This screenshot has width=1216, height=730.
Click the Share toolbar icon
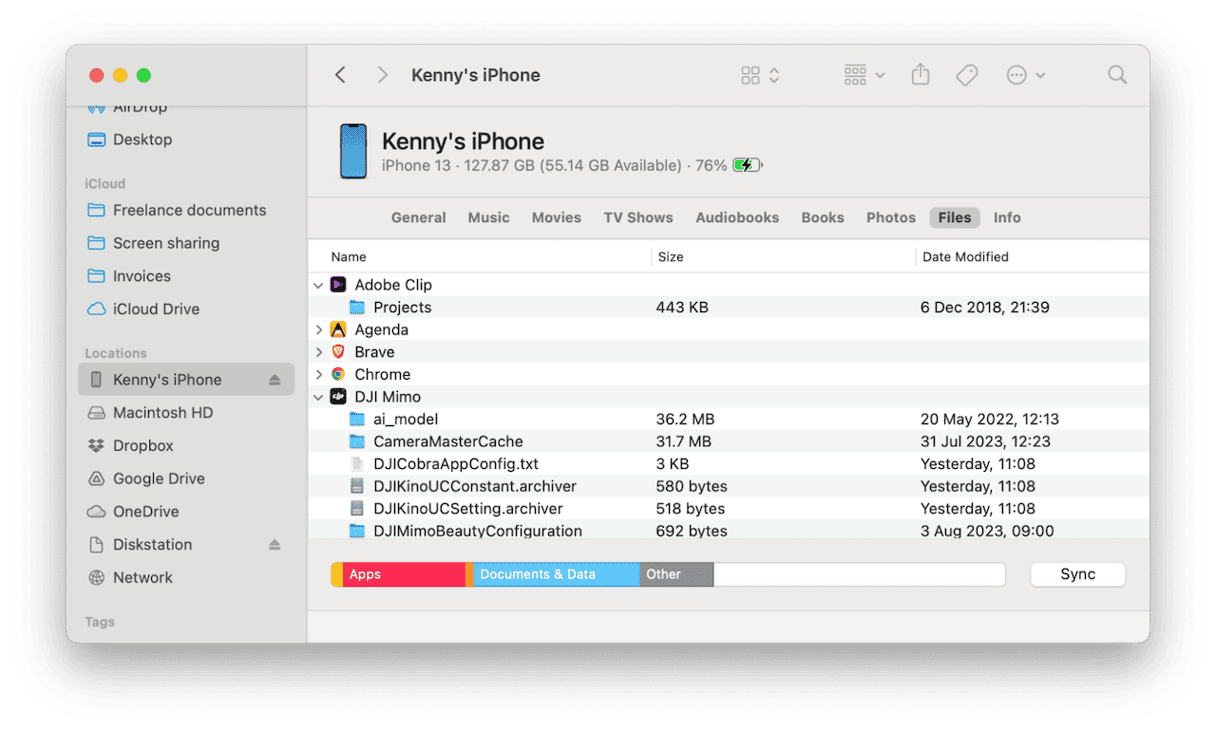(921, 75)
